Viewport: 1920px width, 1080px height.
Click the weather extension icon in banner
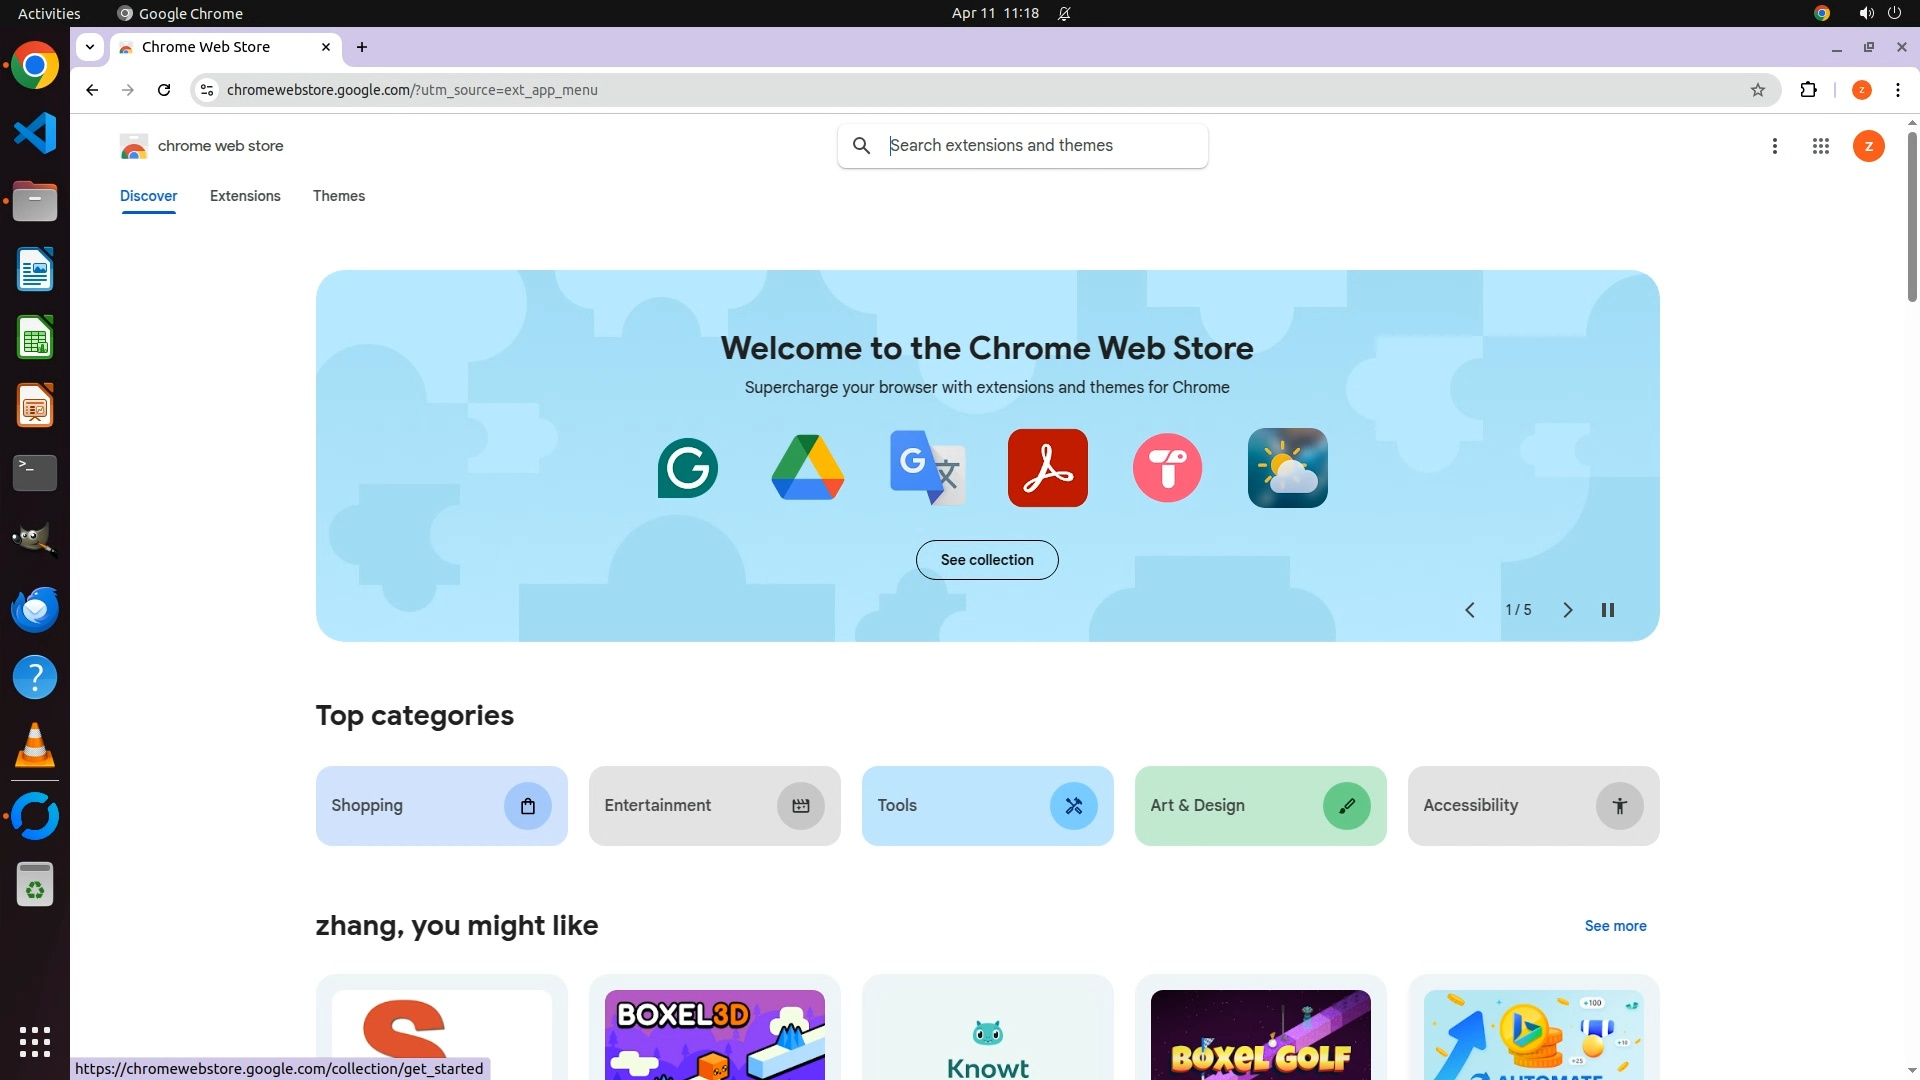pyautogui.click(x=1287, y=468)
